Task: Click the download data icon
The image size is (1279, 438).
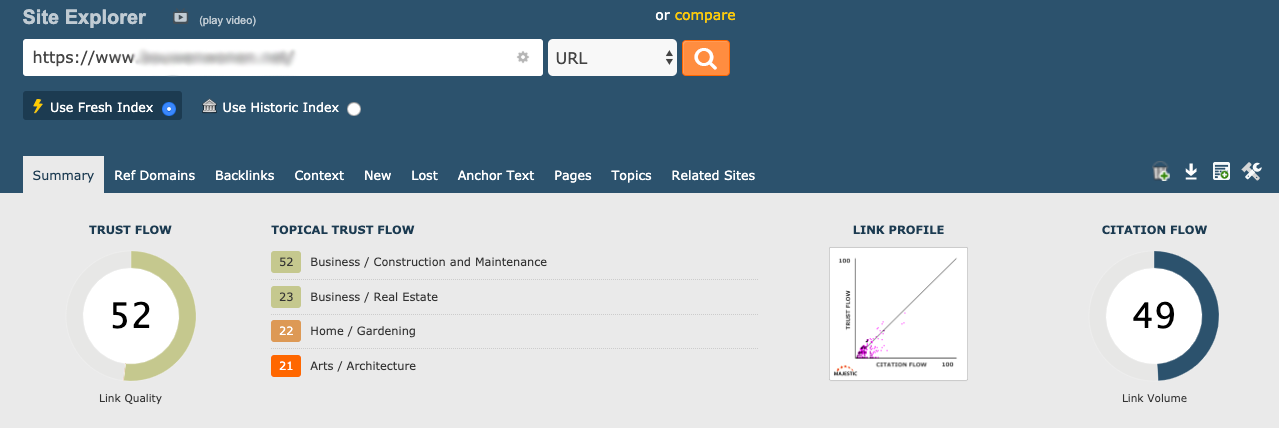Action: point(1191,172)
